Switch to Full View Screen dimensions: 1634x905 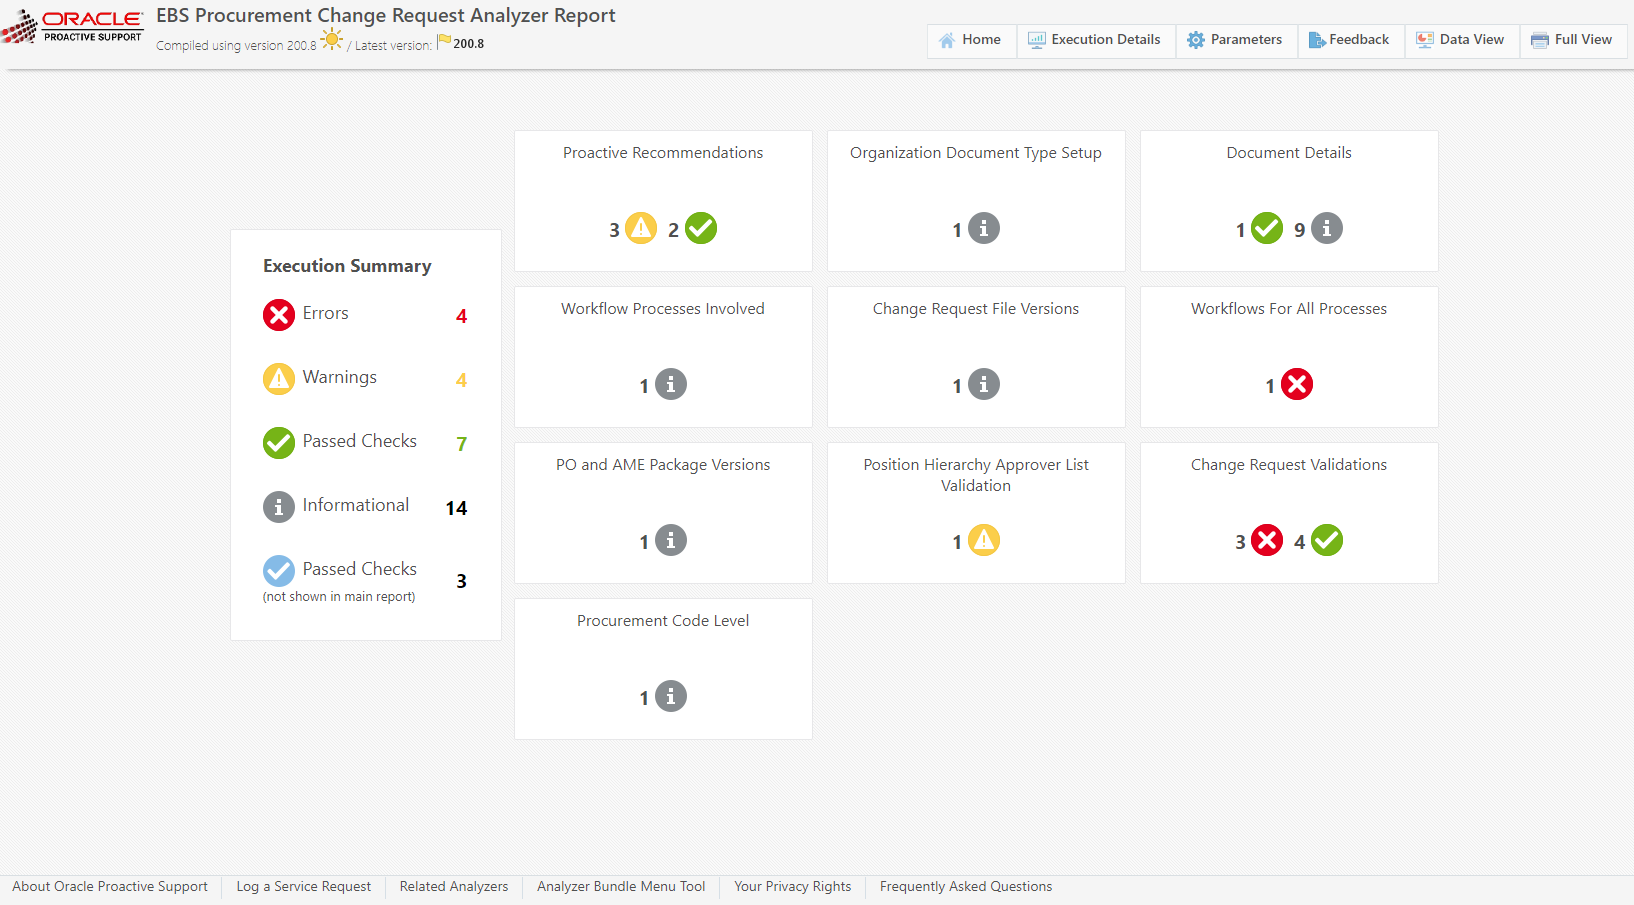pos(1572,40)
